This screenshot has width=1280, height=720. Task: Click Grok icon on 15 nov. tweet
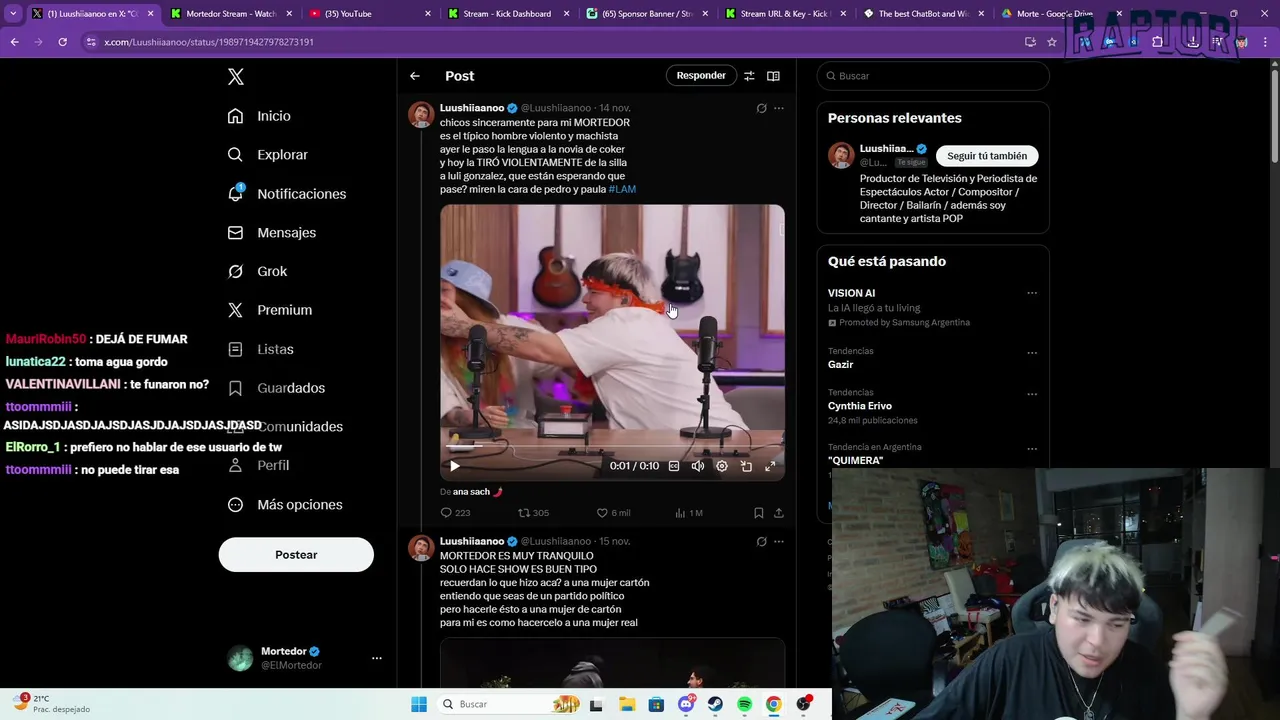[761, 542]
